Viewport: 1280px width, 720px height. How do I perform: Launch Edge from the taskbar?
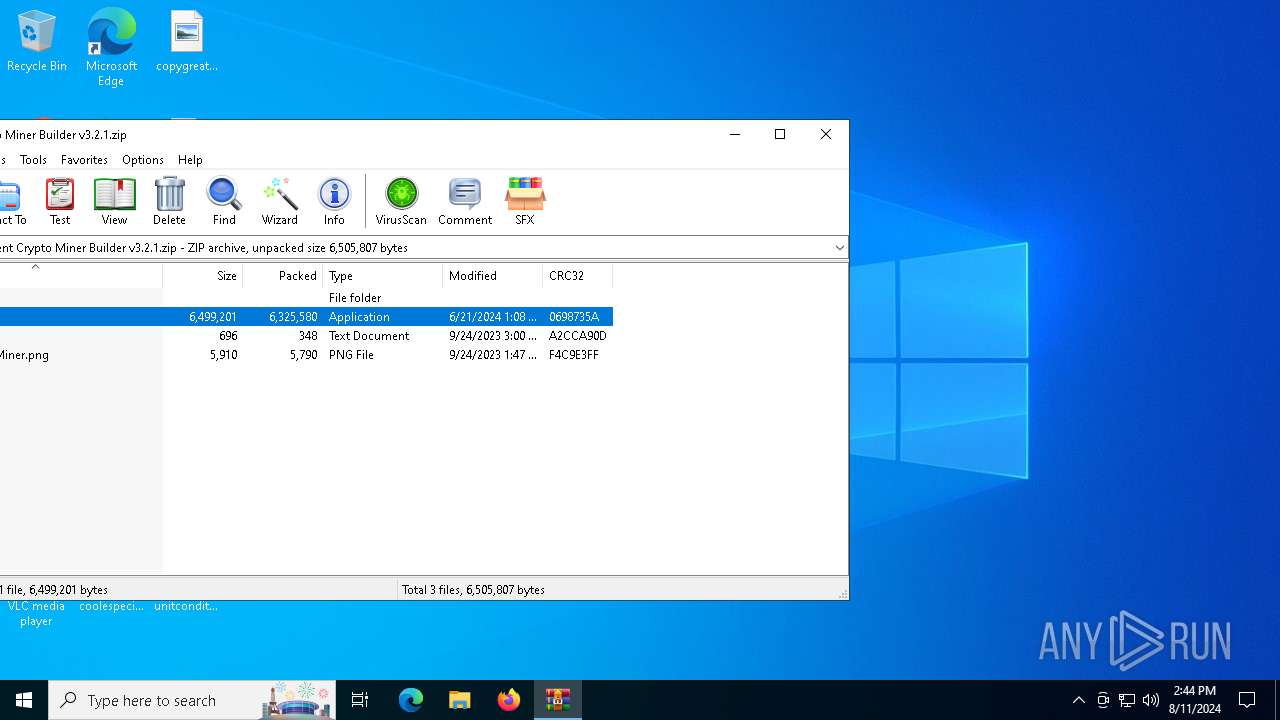click(x=411, y=700)
